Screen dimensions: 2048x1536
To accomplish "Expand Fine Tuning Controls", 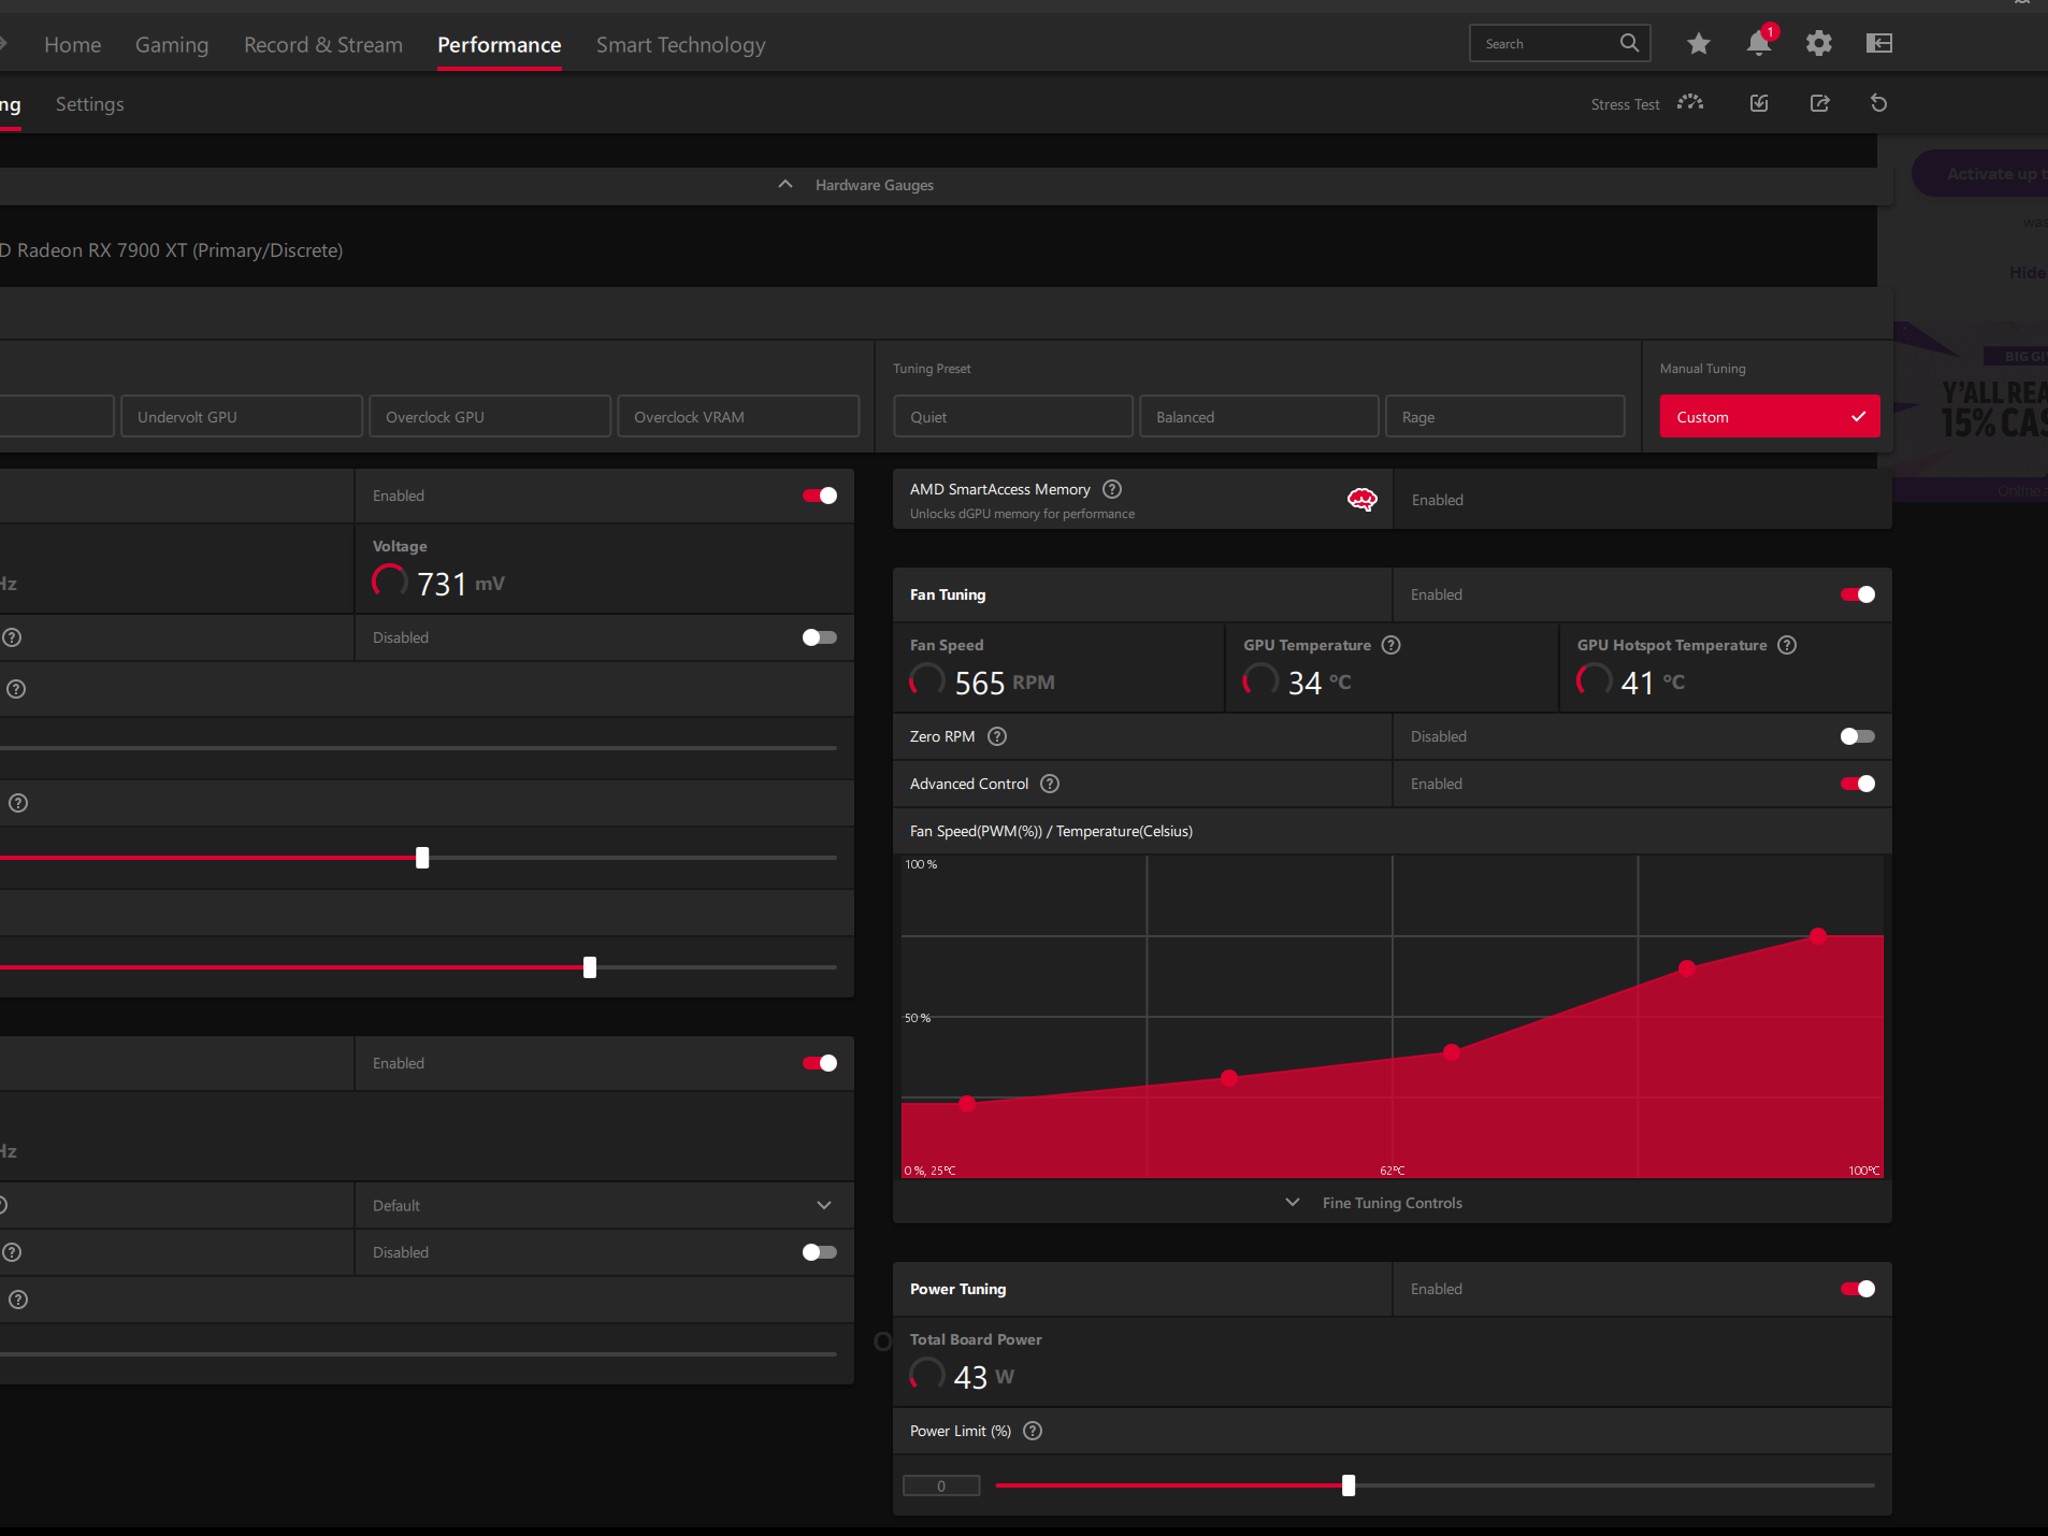I will 1391,1203.
